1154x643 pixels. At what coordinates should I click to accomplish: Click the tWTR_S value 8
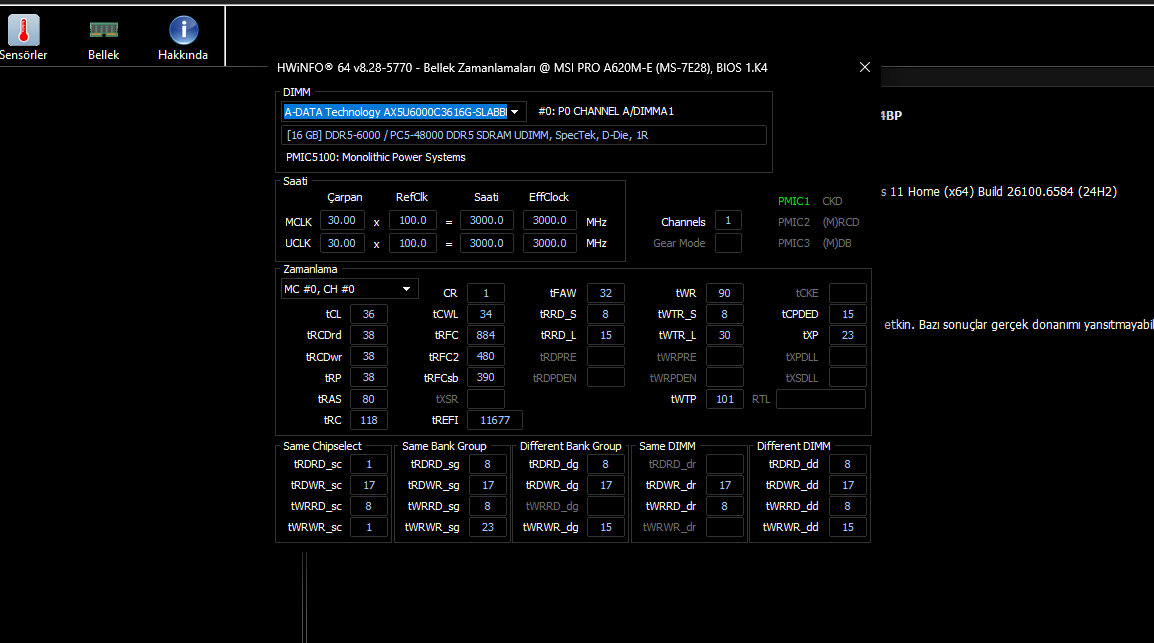(x=725, y=314)
